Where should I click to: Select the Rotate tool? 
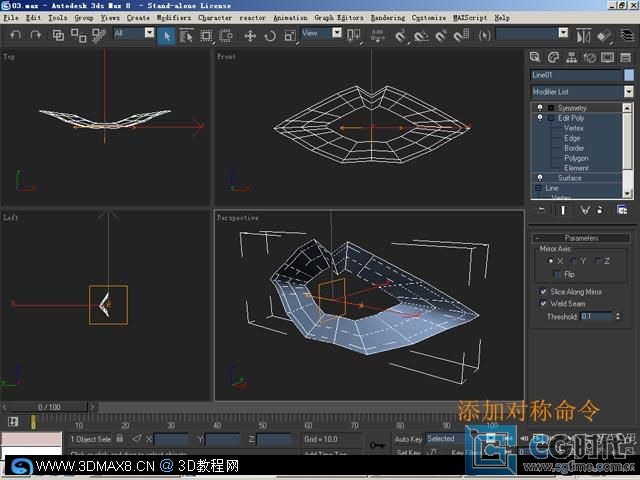pos(270,36)
